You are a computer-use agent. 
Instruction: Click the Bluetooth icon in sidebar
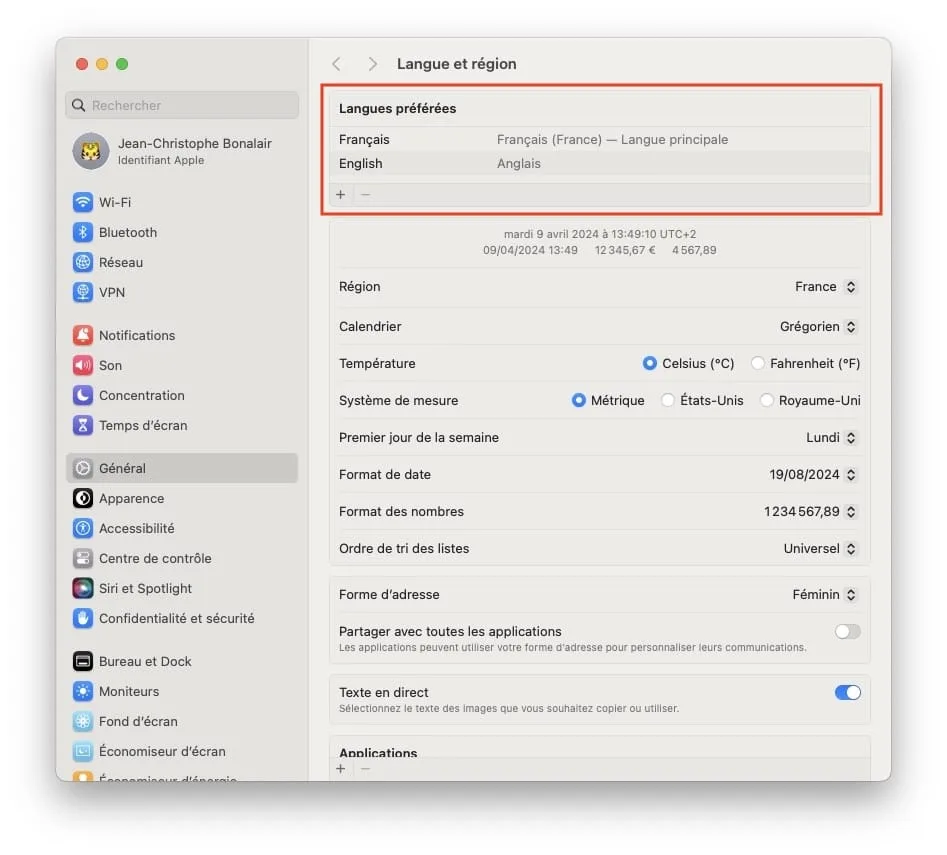(83, 232)
